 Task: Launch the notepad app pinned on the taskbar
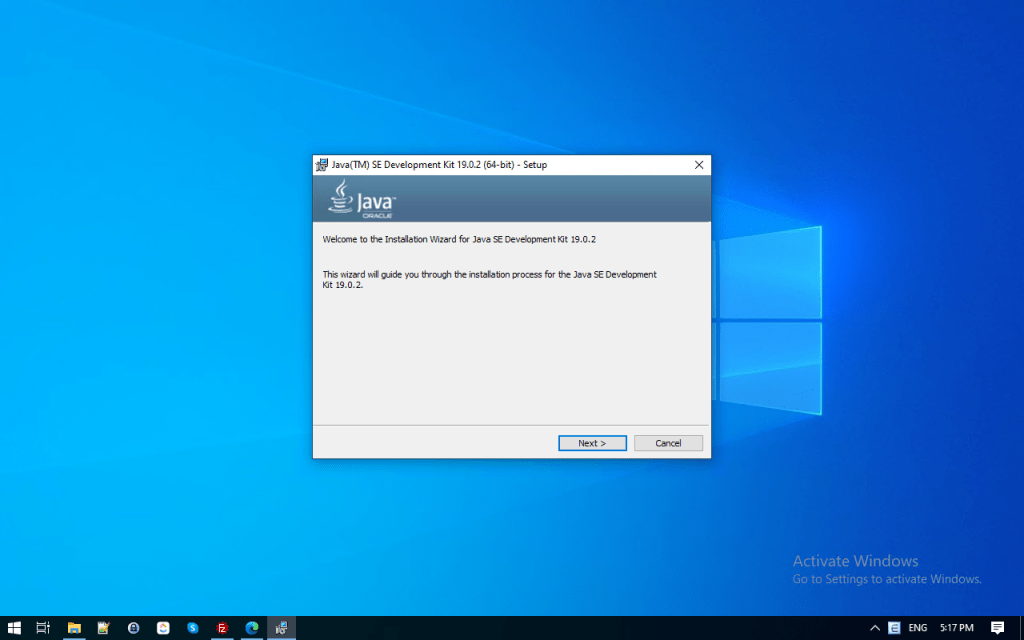103,627
